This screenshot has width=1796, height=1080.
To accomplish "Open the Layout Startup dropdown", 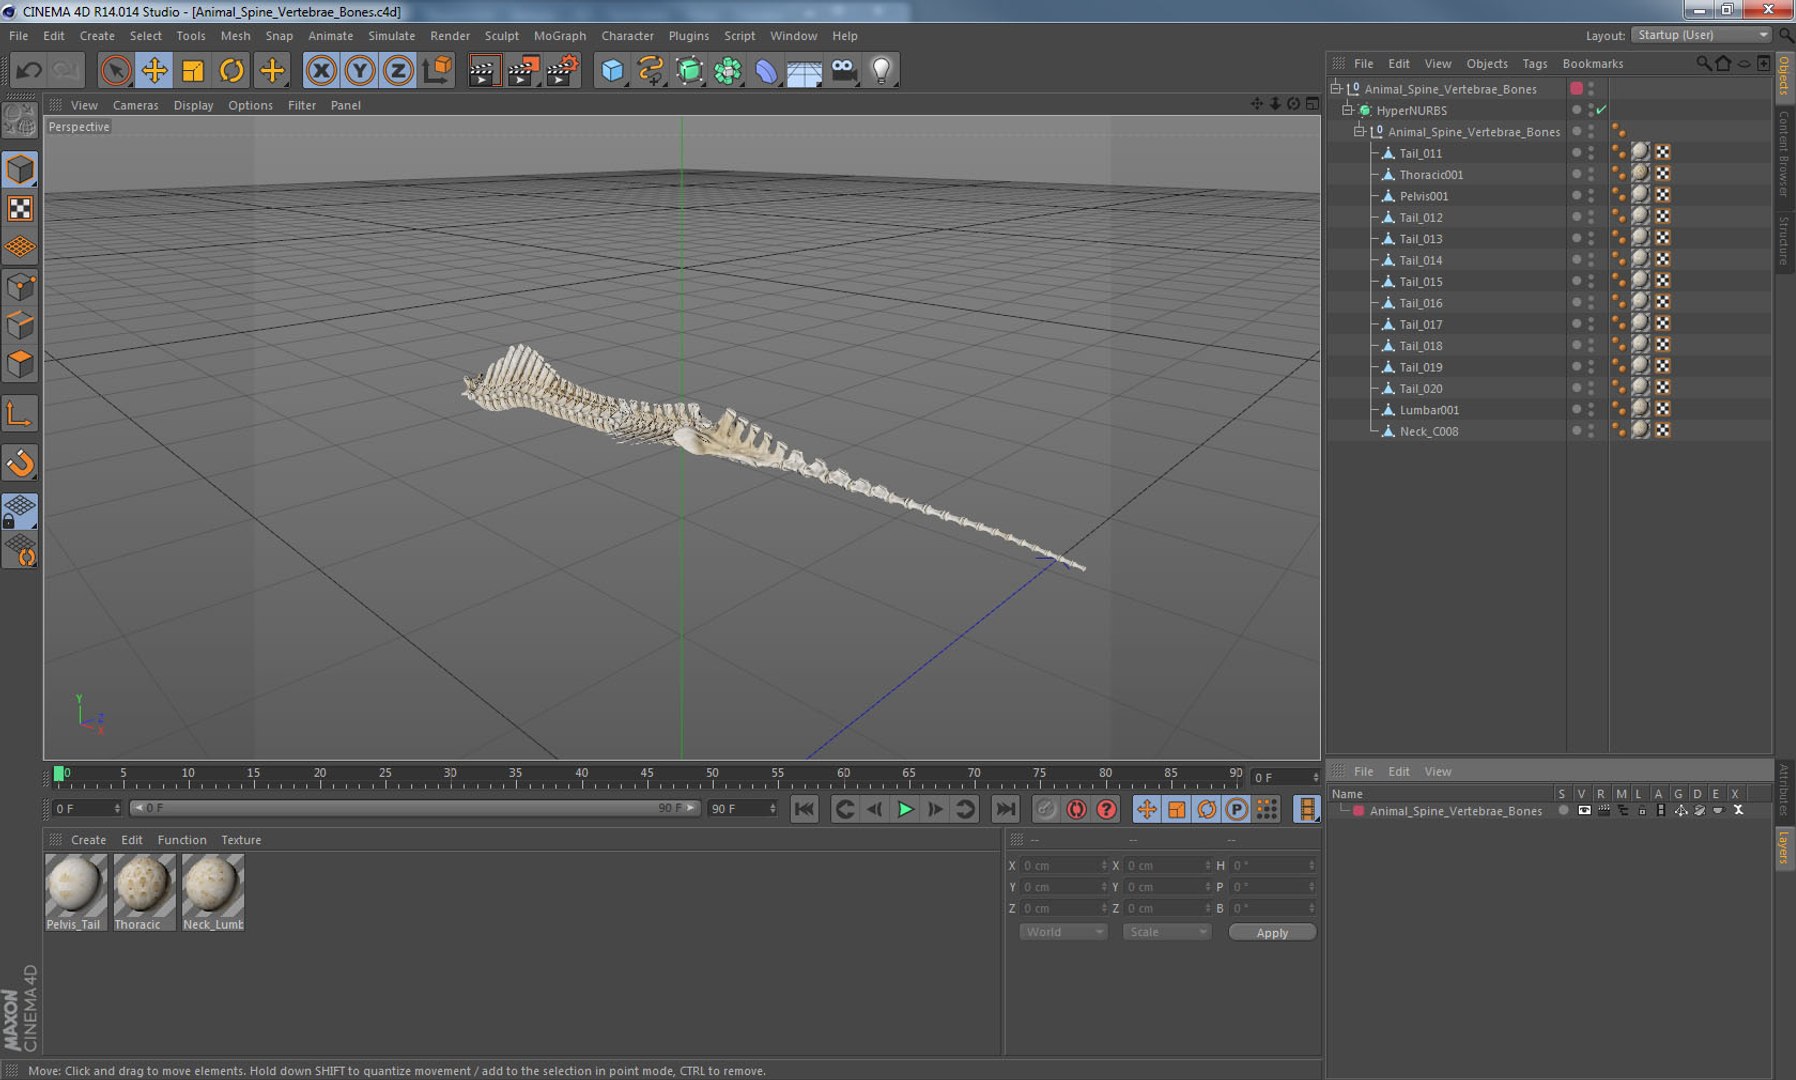I will coord(1701,35).
